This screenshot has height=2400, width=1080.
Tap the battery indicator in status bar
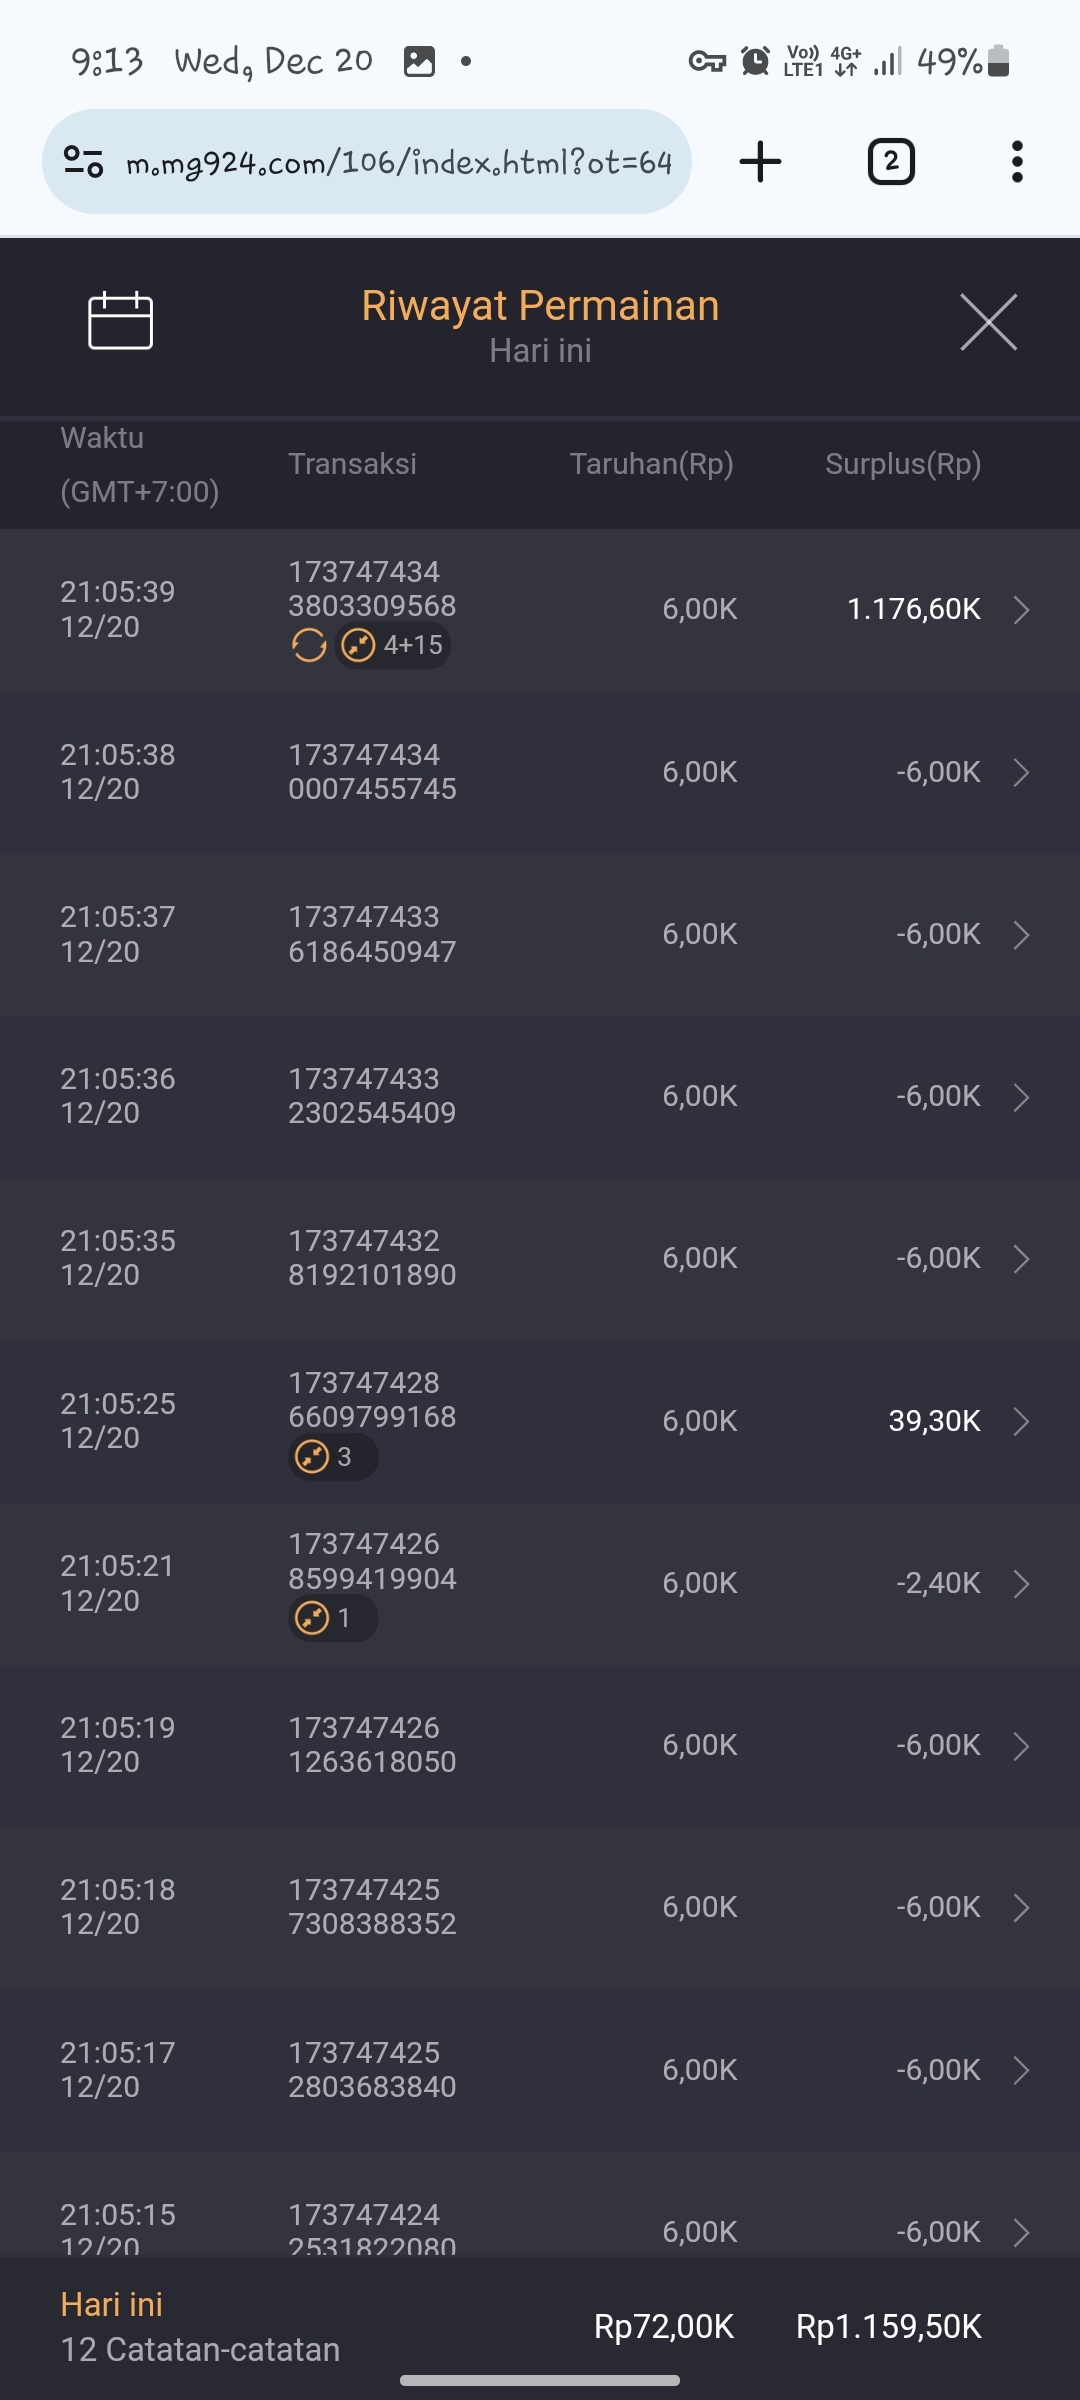tap(998, 61)
